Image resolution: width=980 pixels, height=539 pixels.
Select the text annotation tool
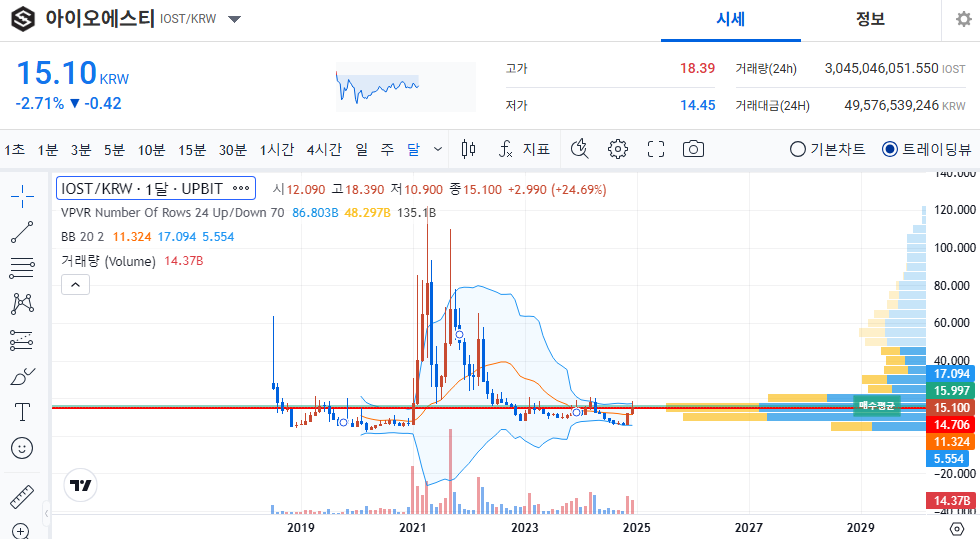22,412
